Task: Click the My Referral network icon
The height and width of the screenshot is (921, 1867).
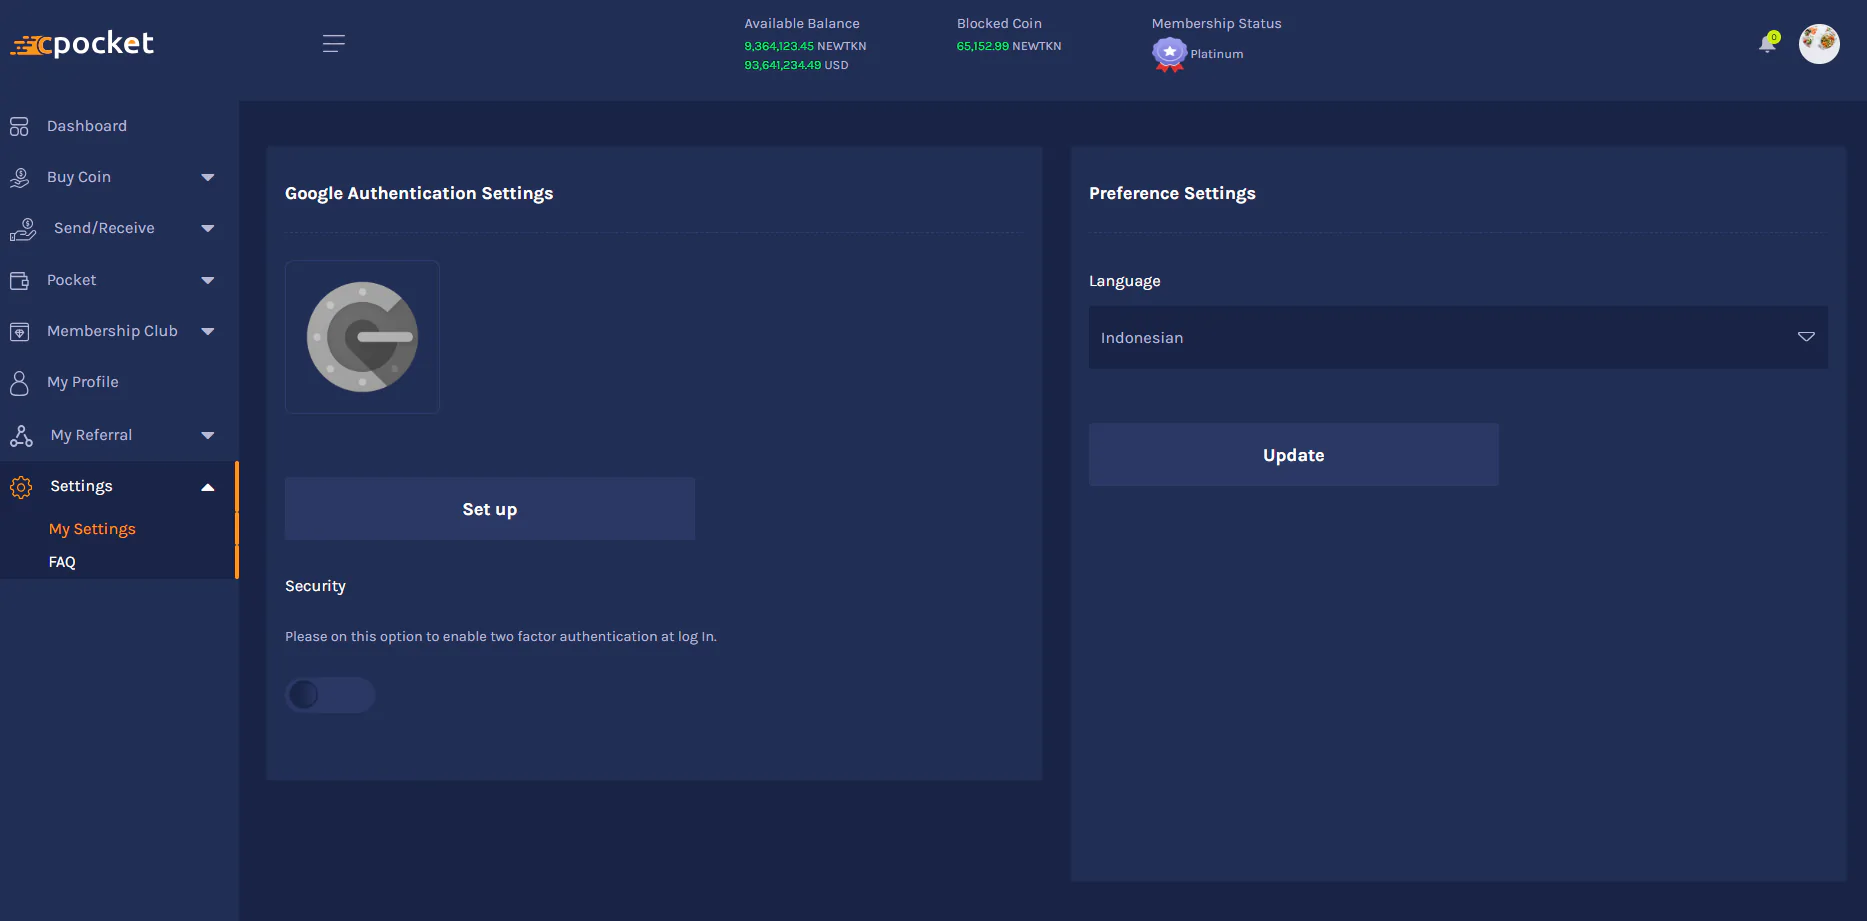Action: point(21,435)
